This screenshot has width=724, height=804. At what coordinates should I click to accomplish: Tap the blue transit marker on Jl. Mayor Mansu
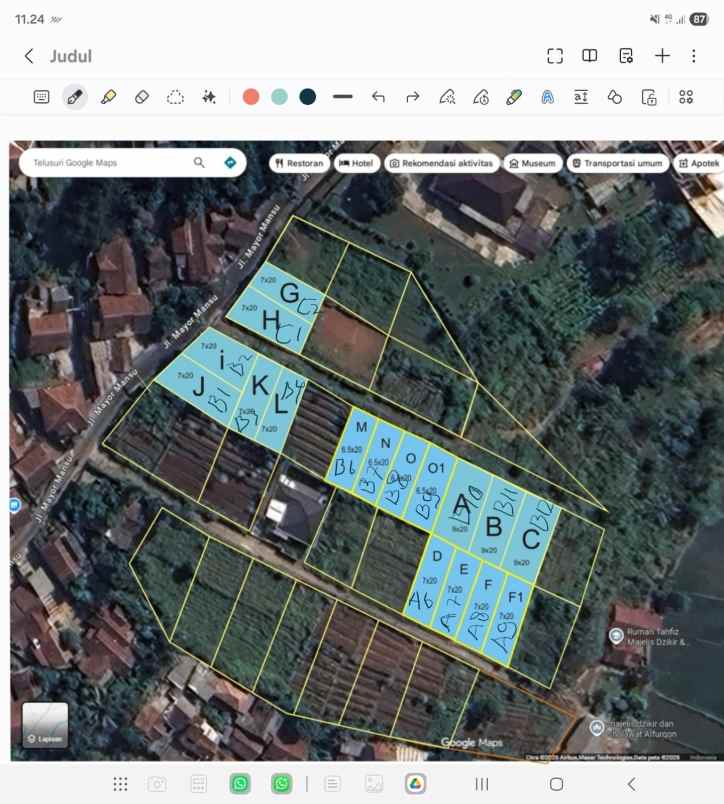(x=14, y=505)
